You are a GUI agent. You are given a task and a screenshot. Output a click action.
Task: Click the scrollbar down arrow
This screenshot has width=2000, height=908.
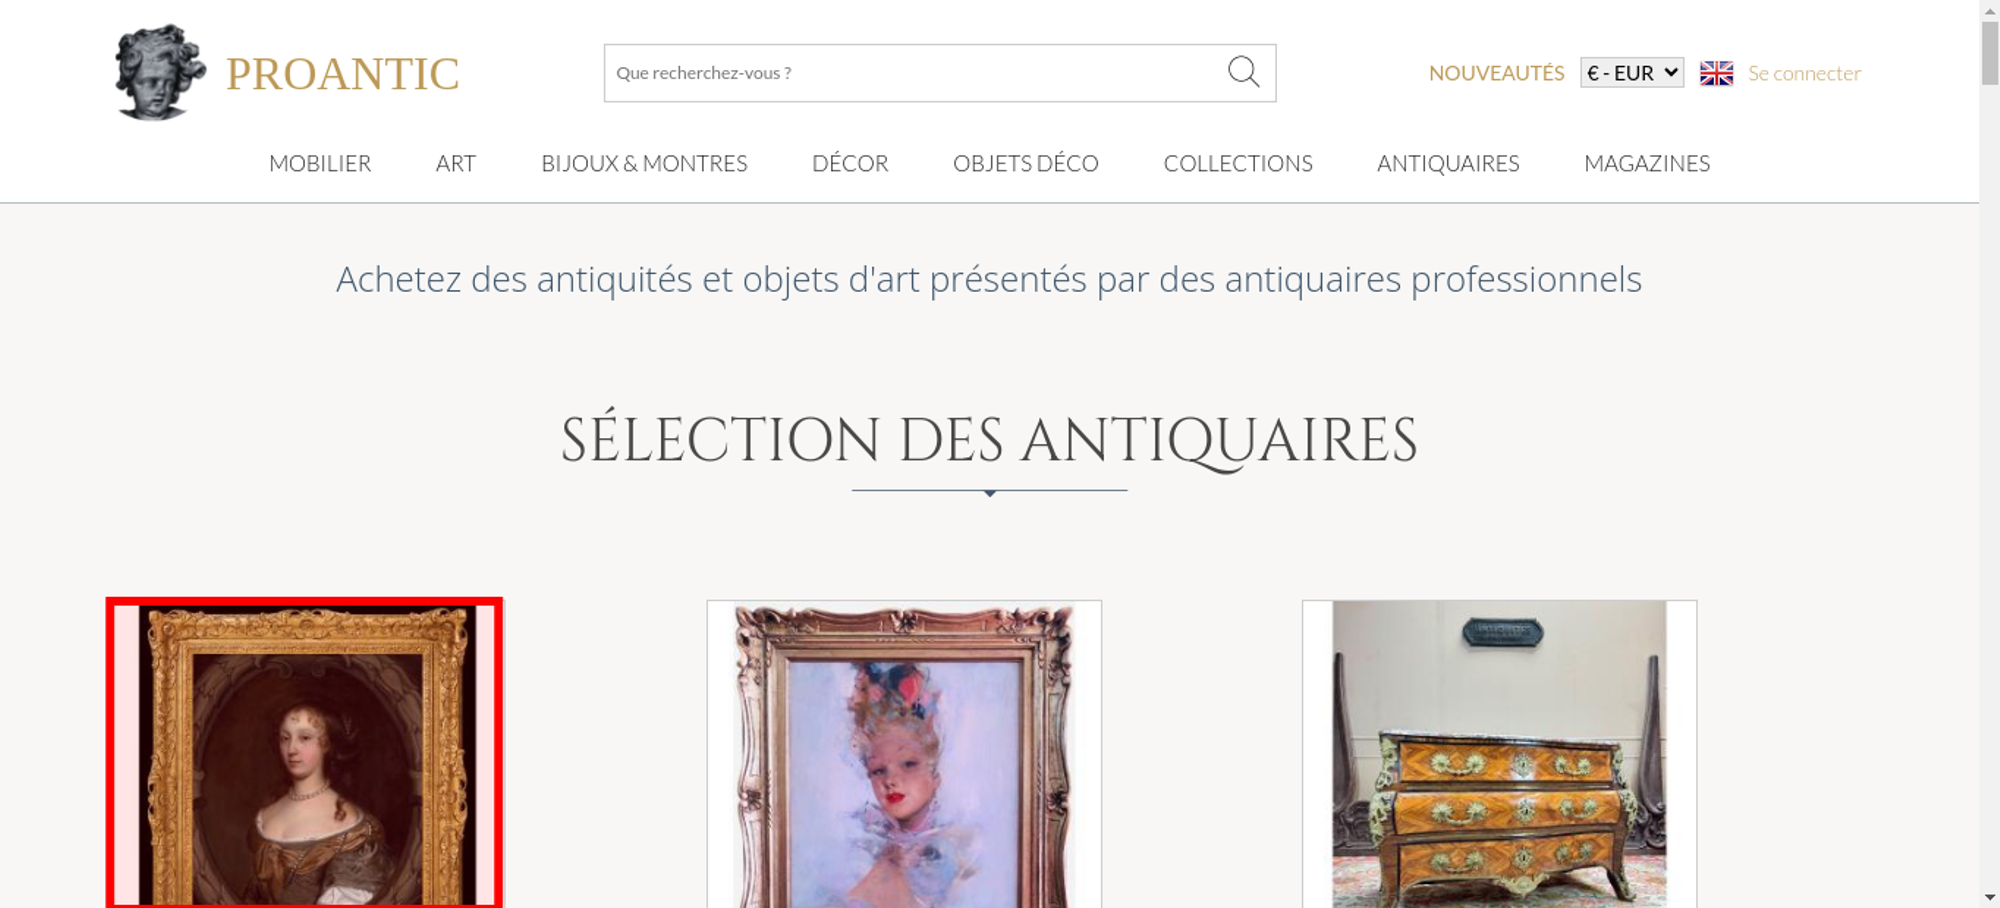pyautogui.click(x=1990, y=898)
